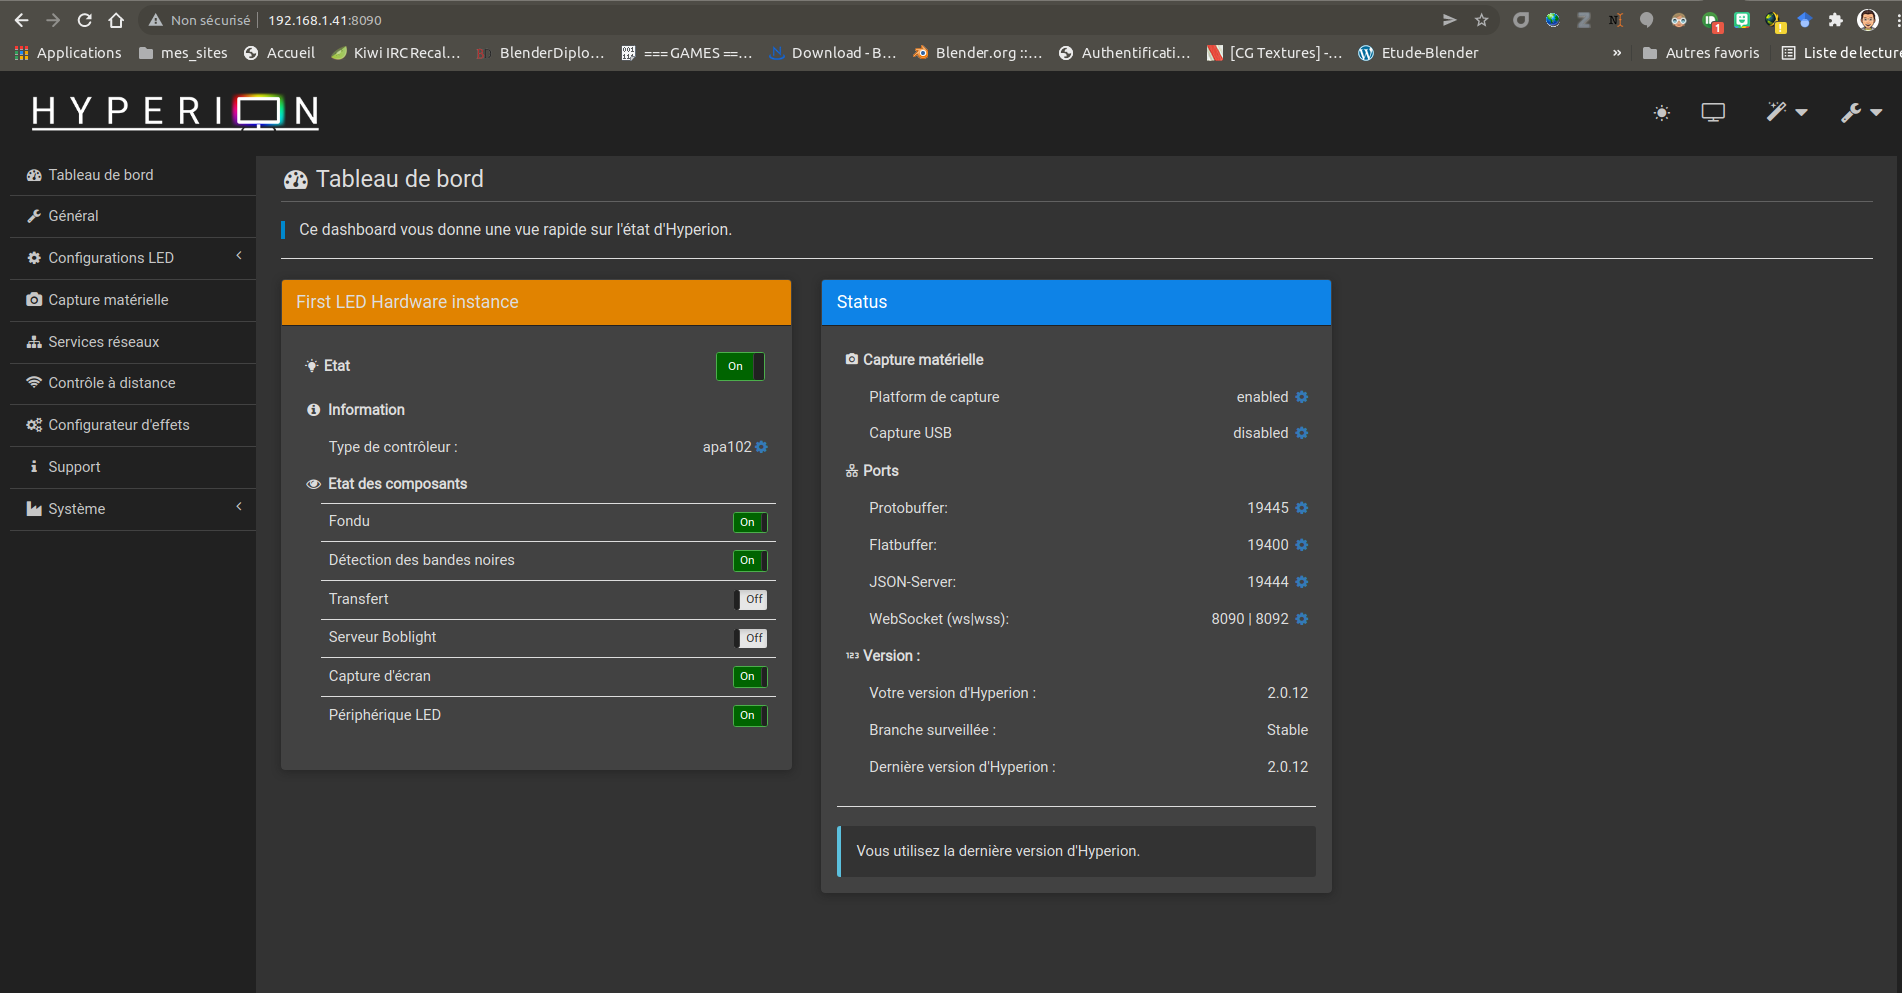Enable the Transfert switch
This screenshot has height=993, width=1902.
[x=750, y=599]
